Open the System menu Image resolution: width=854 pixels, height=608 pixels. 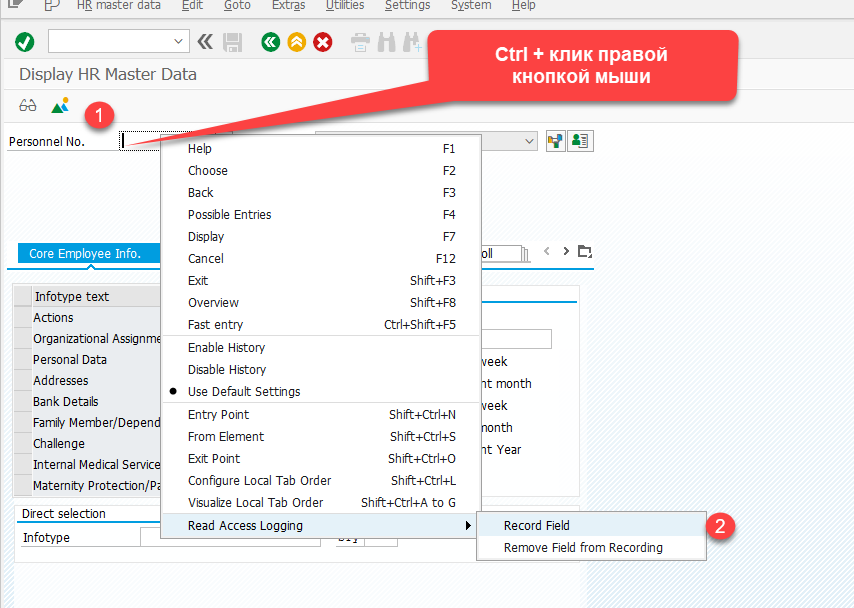point(471,5)
